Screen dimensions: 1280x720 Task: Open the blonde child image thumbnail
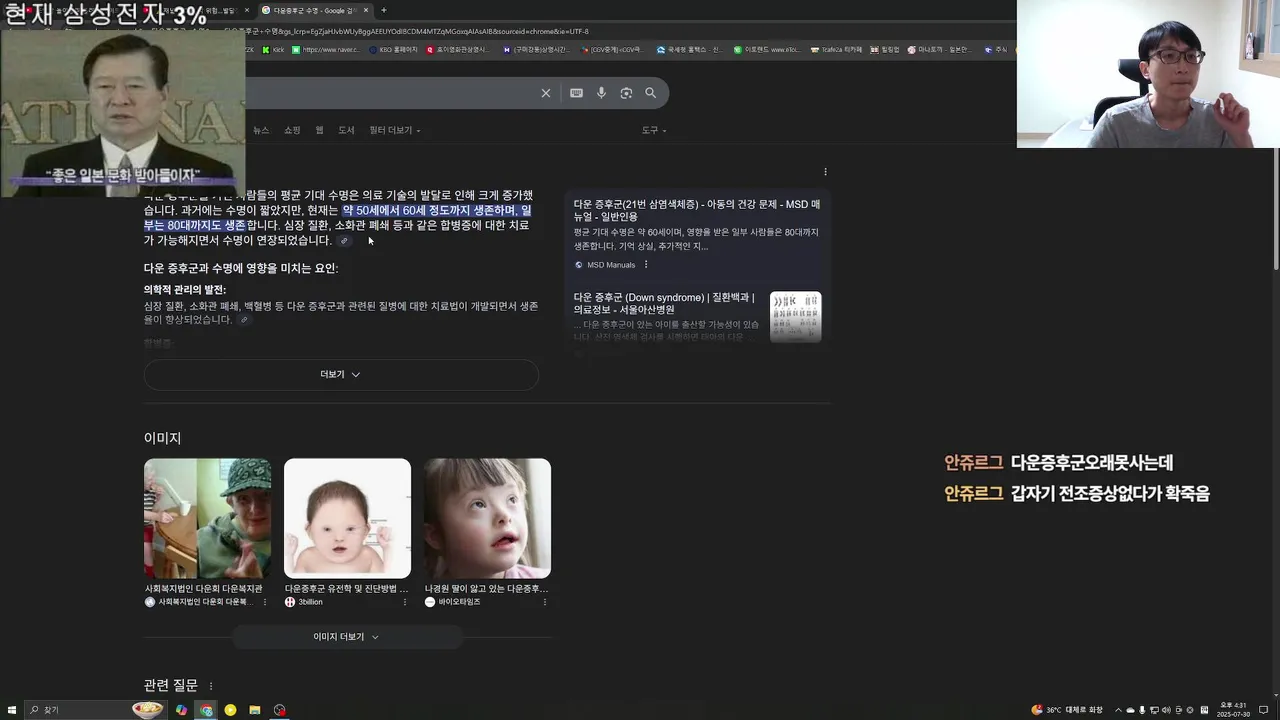pos(487,518)
